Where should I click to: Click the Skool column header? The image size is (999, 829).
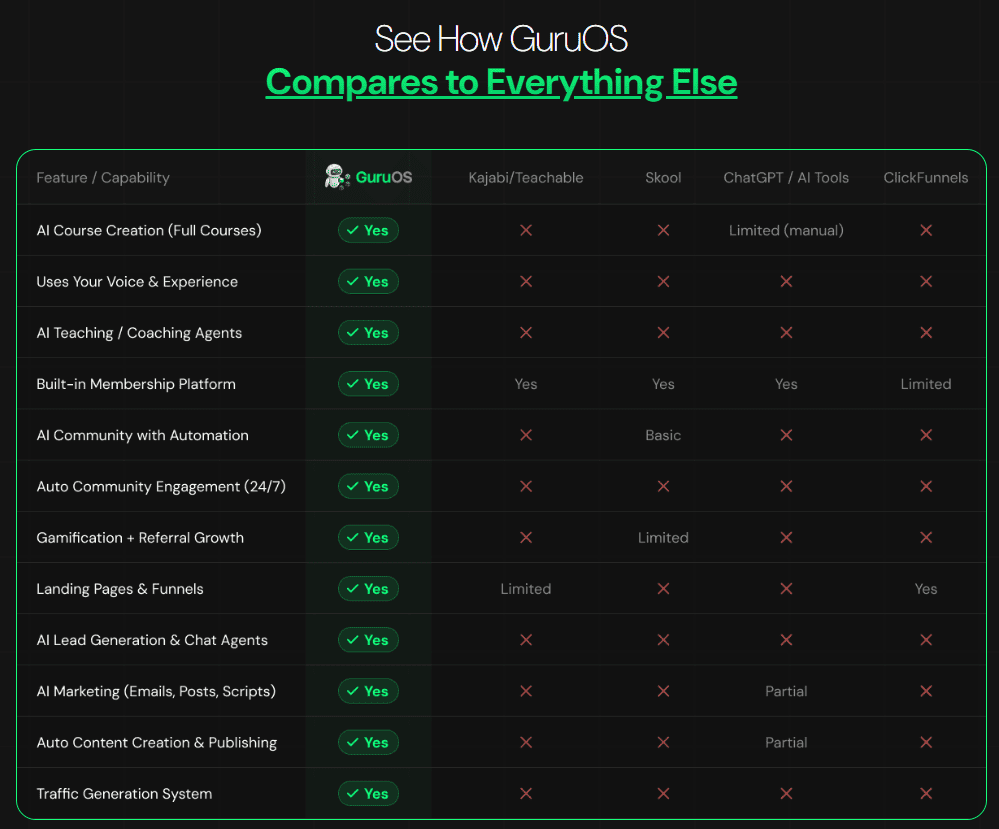[x=663, y=178]
